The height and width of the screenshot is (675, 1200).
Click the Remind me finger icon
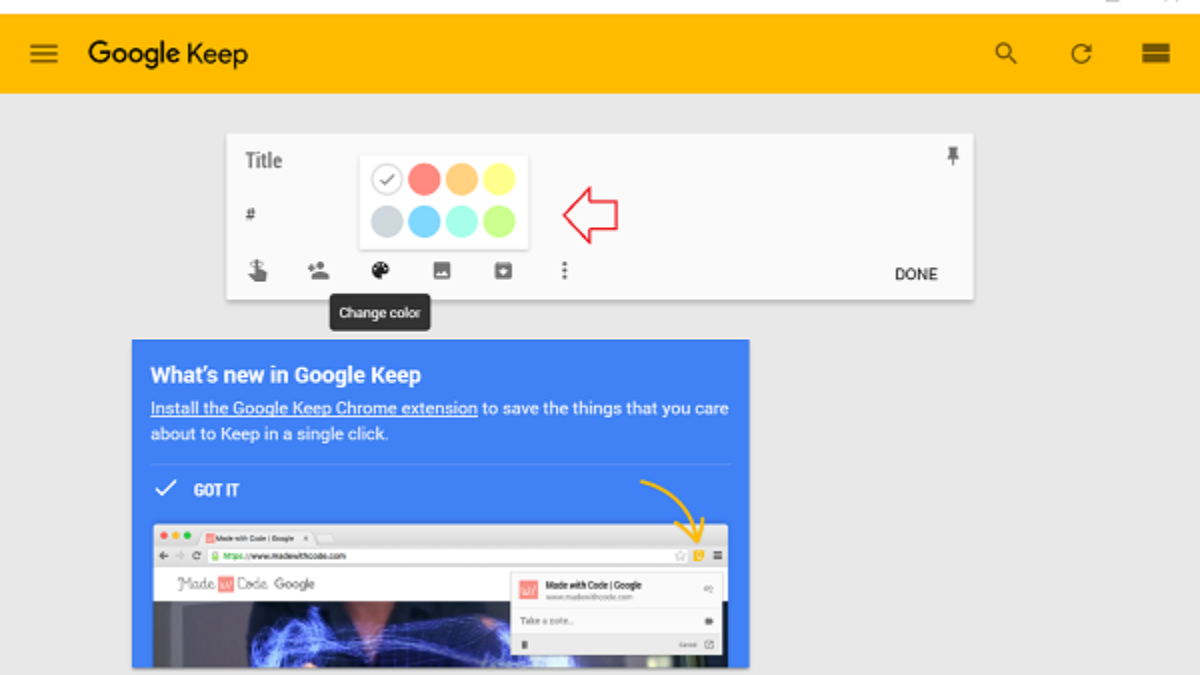pos(258,270)
